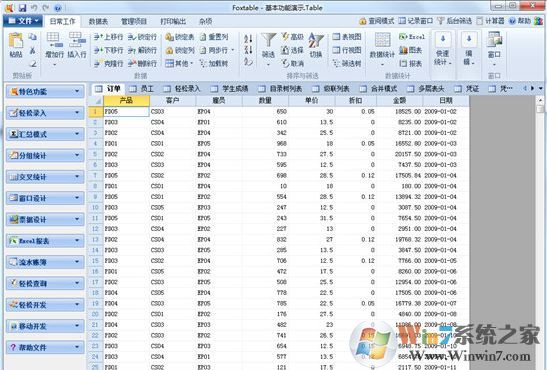Expand the 分组统计 sidebar panel
This screenshot has width=547, height=370.
click(x=45, y=156)
